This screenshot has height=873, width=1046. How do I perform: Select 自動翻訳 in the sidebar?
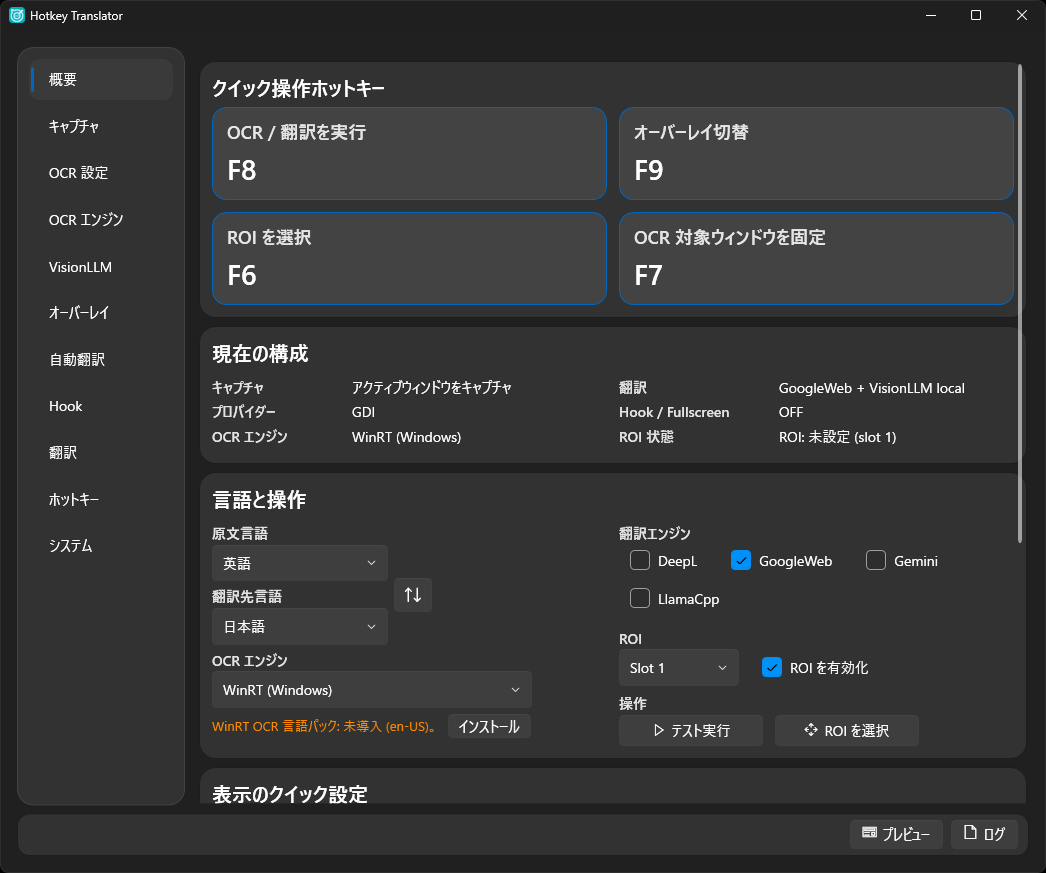point(101,359)
